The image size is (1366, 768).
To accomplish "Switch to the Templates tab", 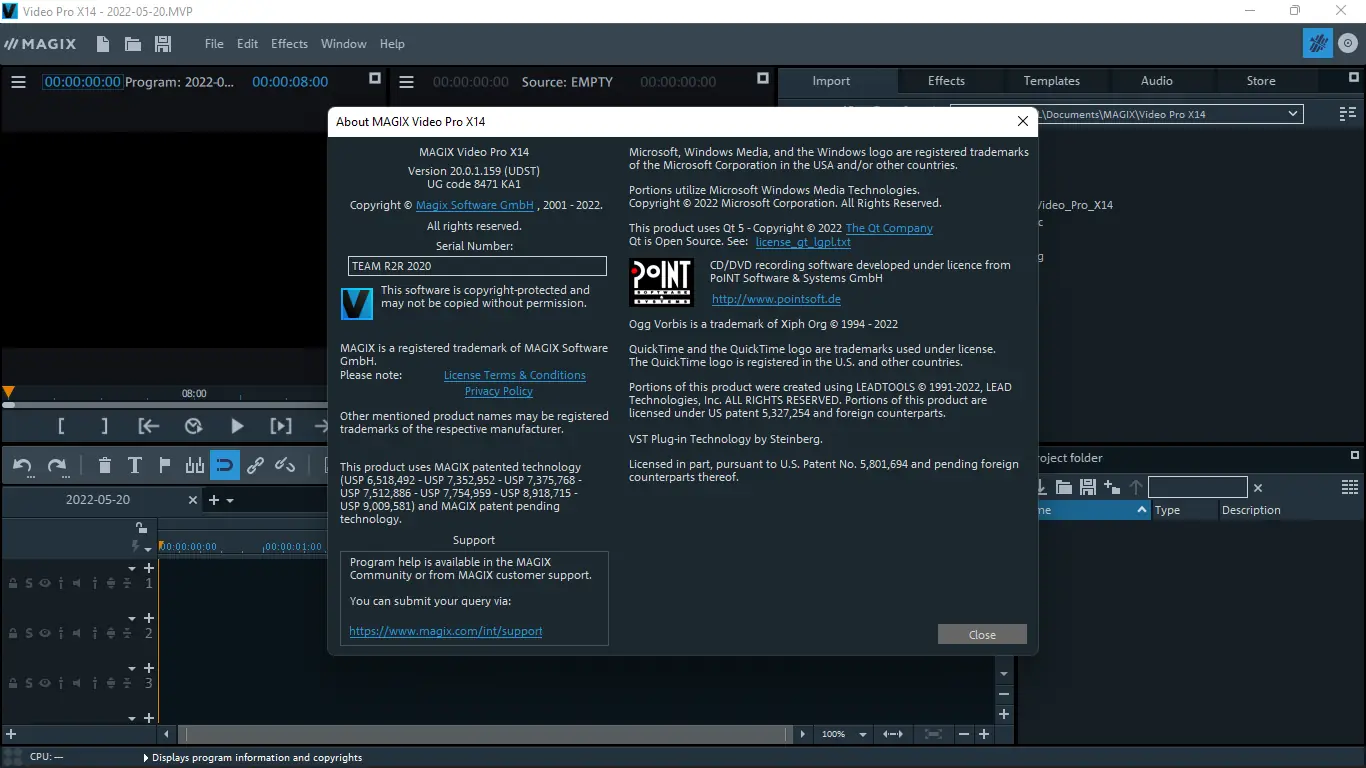I will [1051, 81].
